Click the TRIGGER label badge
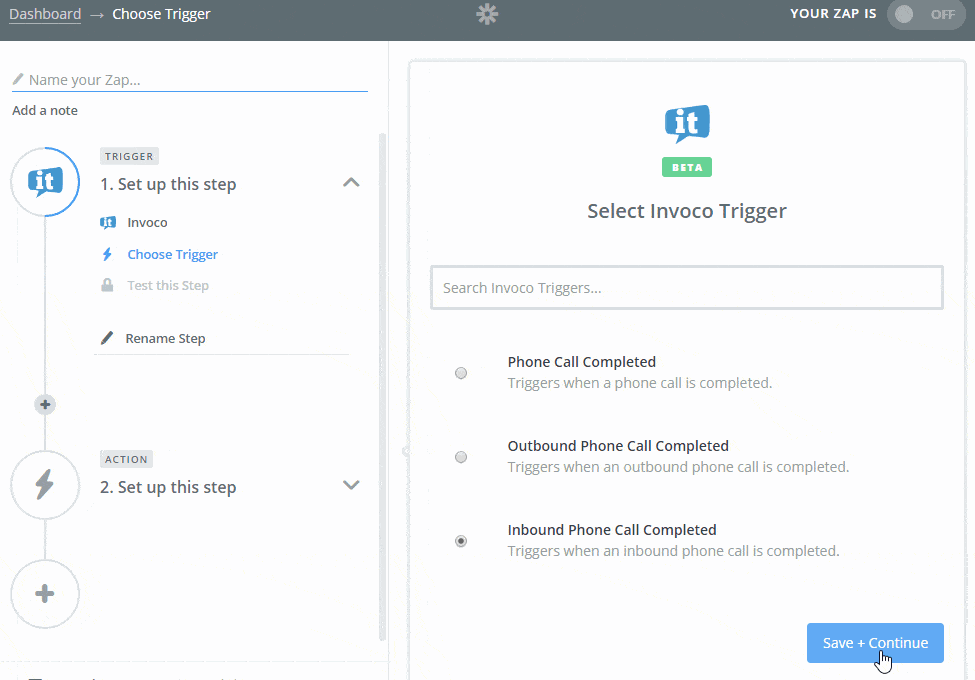975x680 pixels. pyautogui.click(x=129, y=156)
